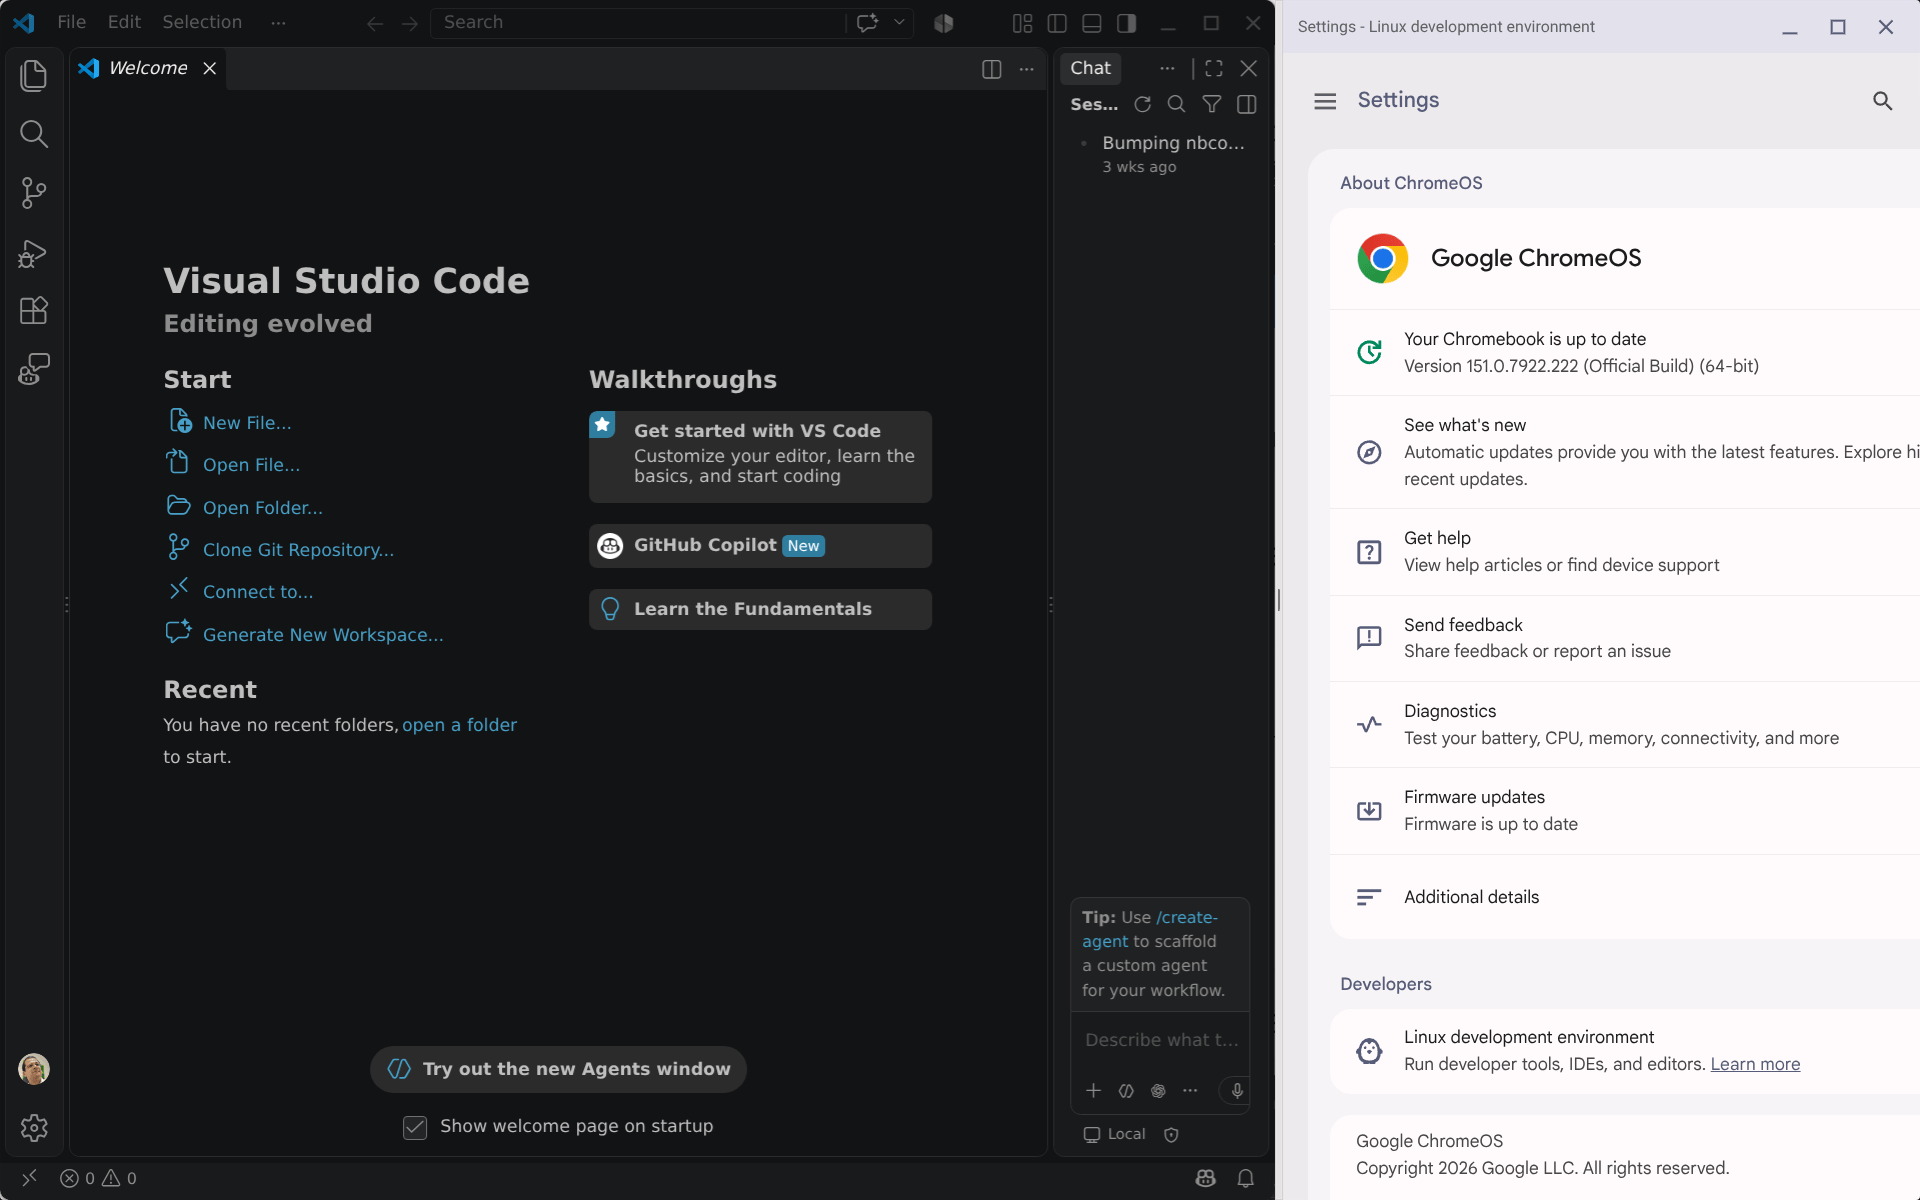Uncheck Show welcome page on startup
Screen dimensions: 1920x1200
[415, 1127]
